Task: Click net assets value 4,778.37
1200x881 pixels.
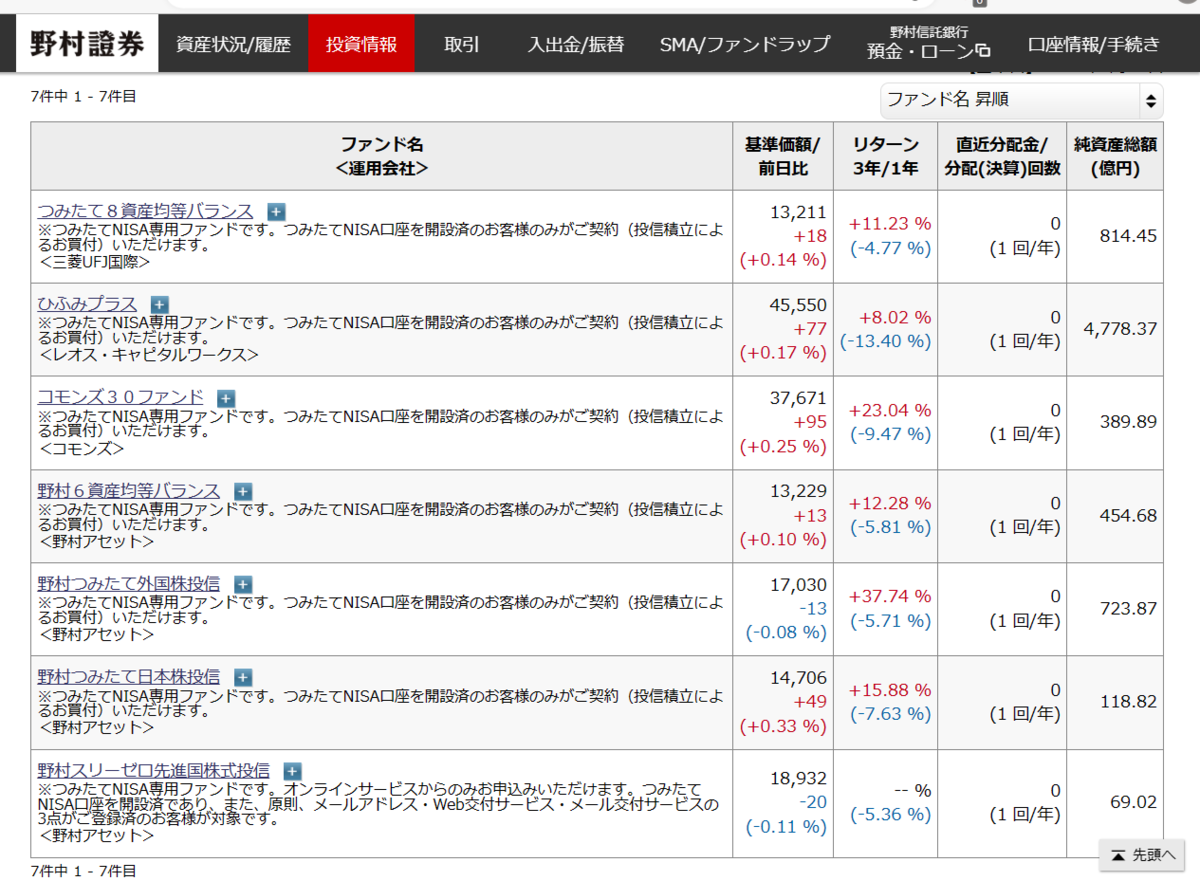Action: coord(1120,329)
